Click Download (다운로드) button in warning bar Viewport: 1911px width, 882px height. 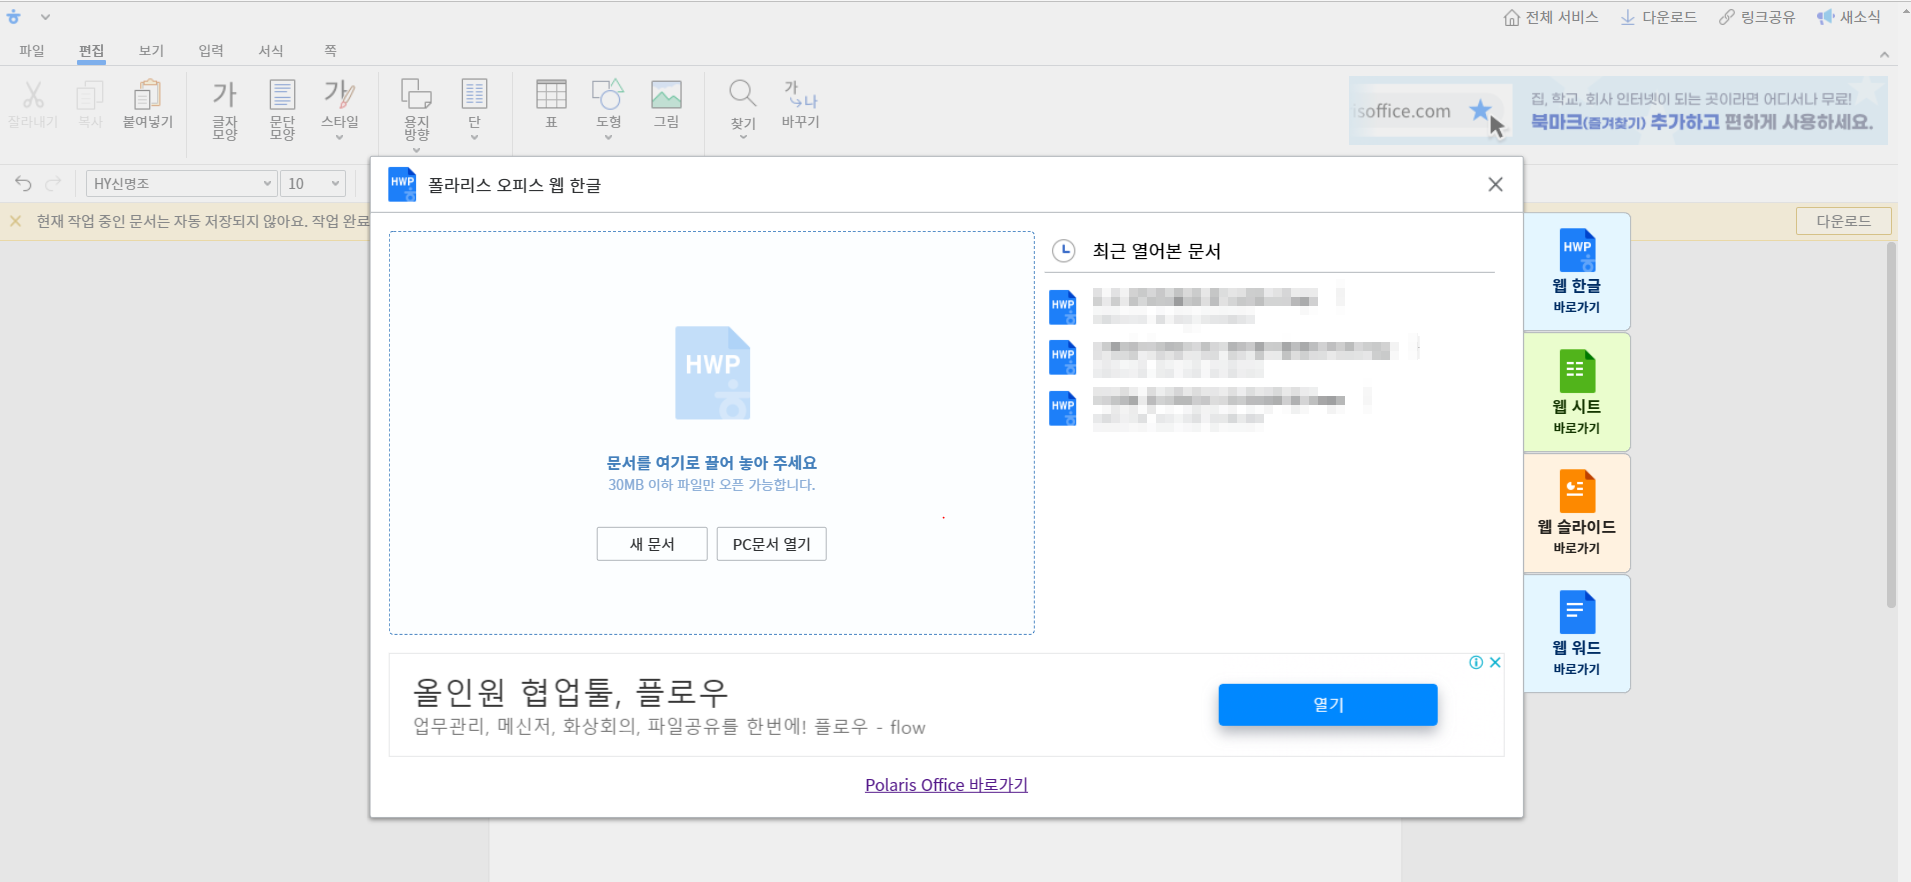pyautogui.click(x=1844, y=221)
